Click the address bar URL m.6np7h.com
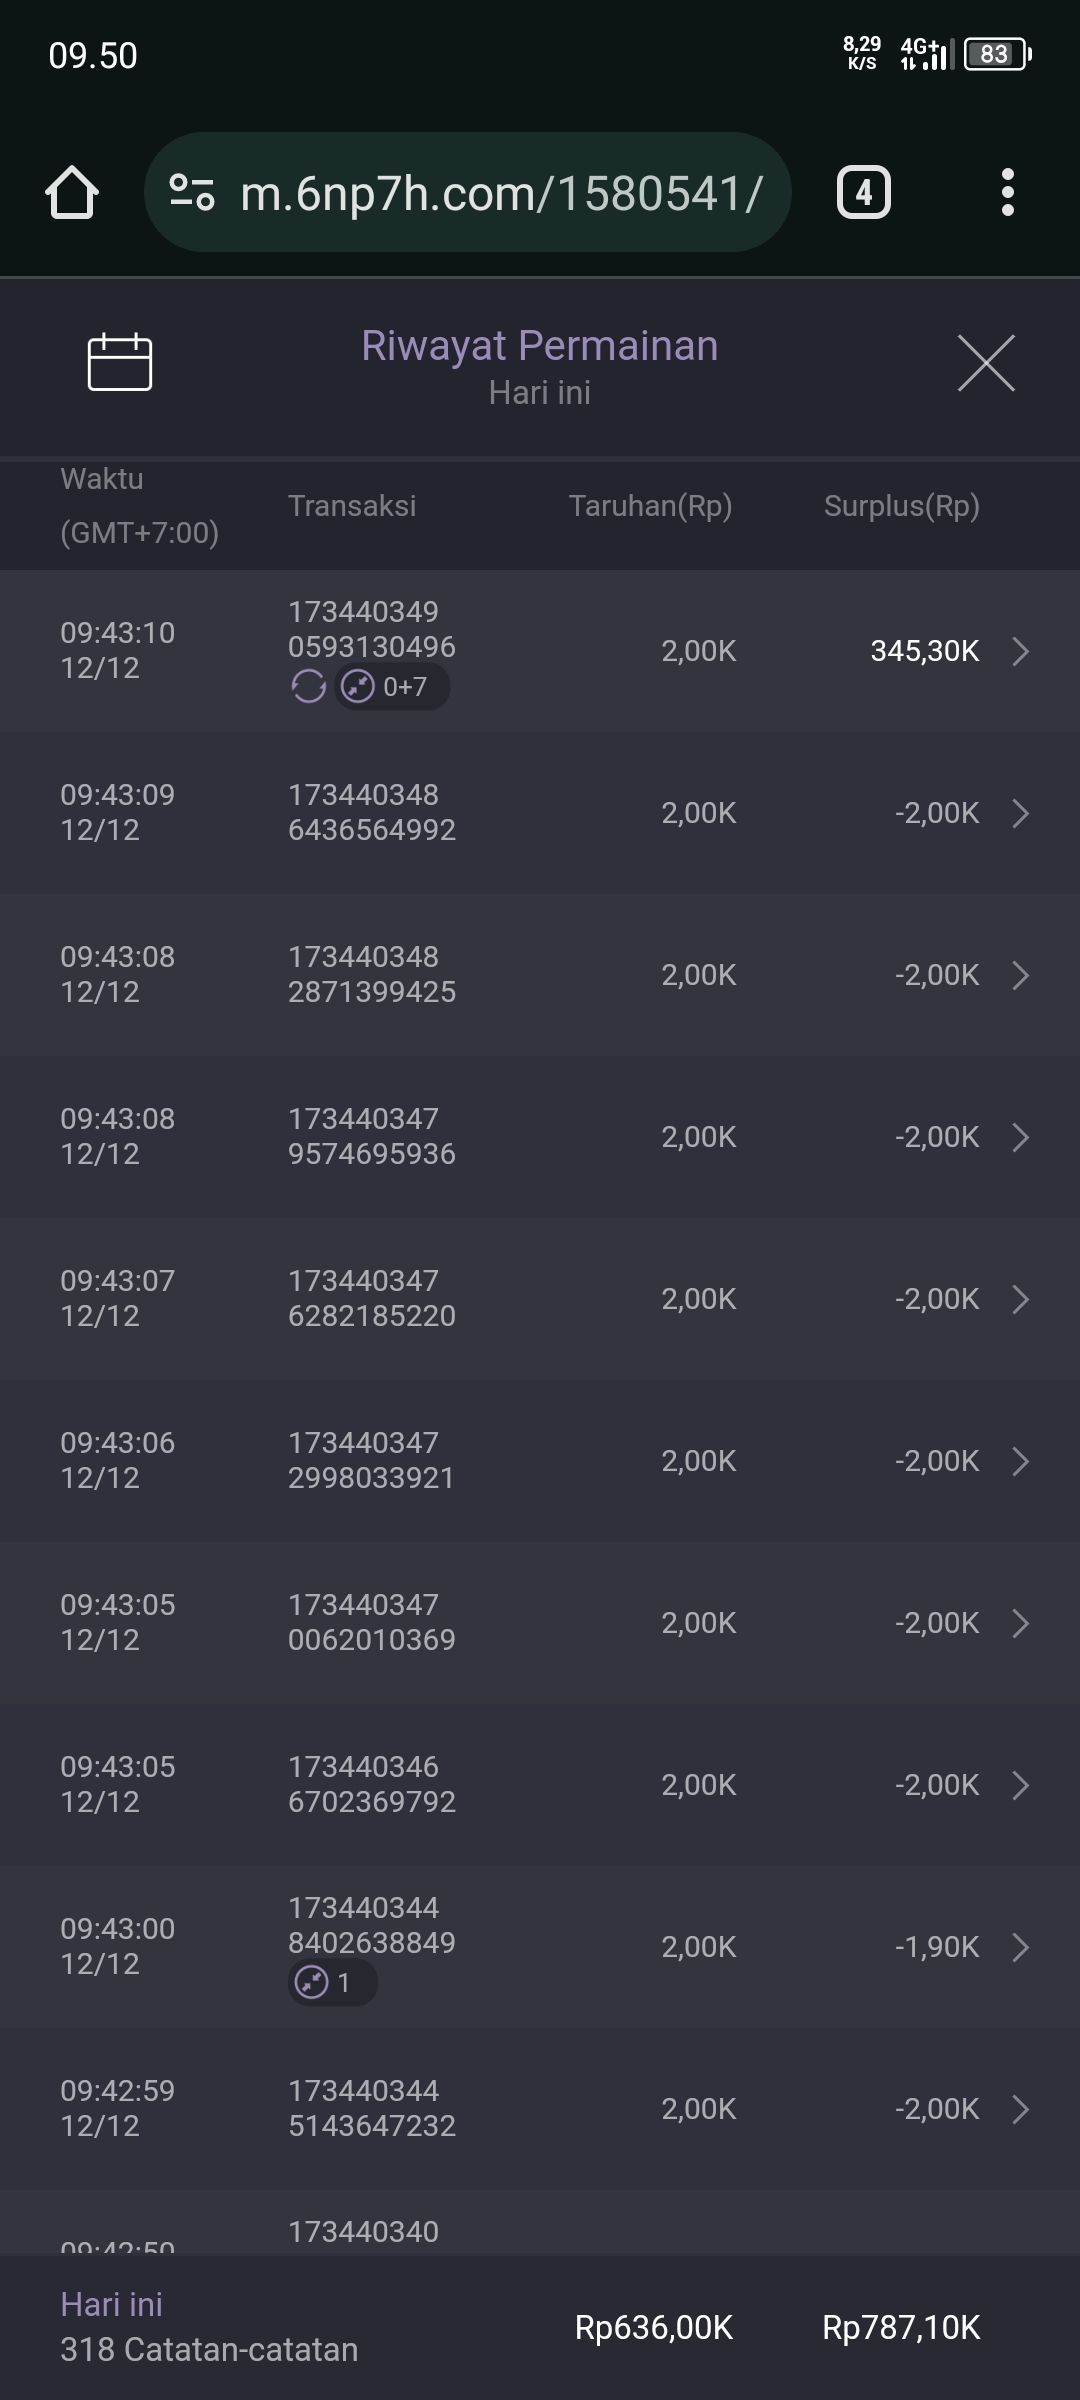This screenshot has width=1080, height=2400. coord(500,193)
